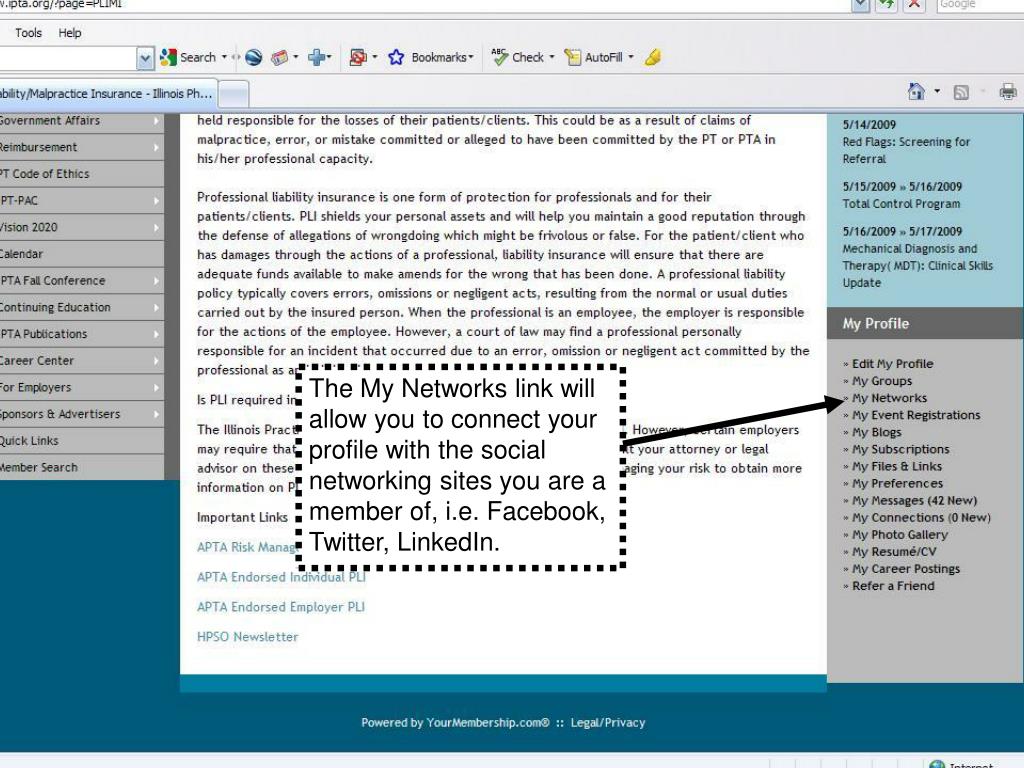The width and height of the screenshot is (1024, 768).
Task: Open My Messages (42 New)
Action: pos(914,500)
